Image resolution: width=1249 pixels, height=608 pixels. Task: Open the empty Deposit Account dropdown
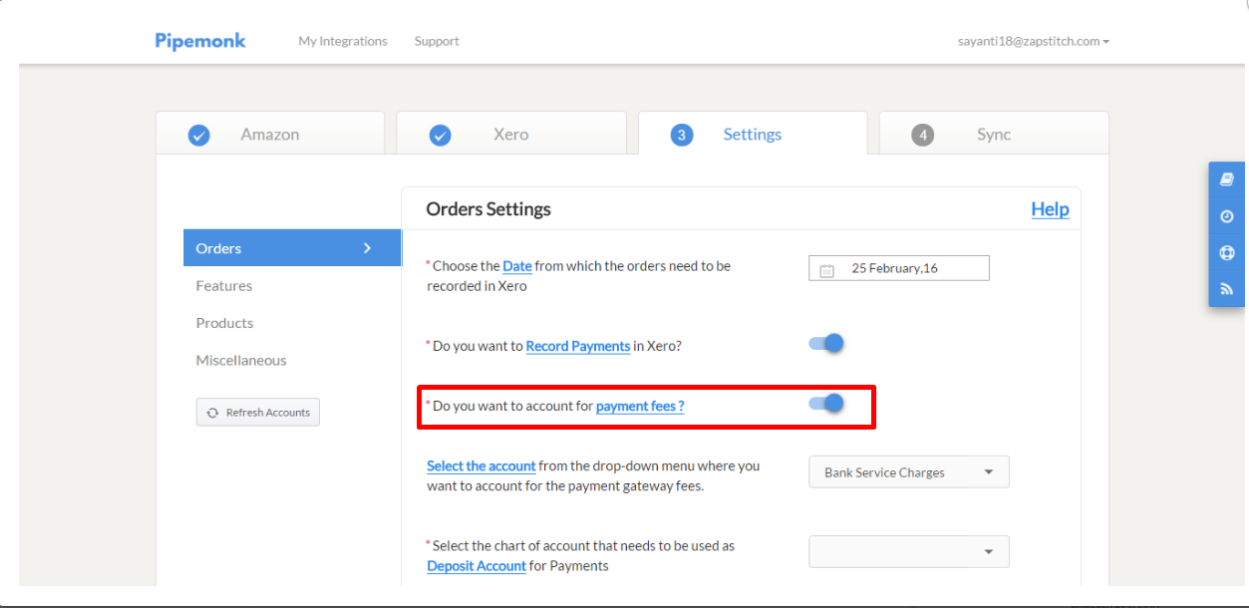[909, 551]
